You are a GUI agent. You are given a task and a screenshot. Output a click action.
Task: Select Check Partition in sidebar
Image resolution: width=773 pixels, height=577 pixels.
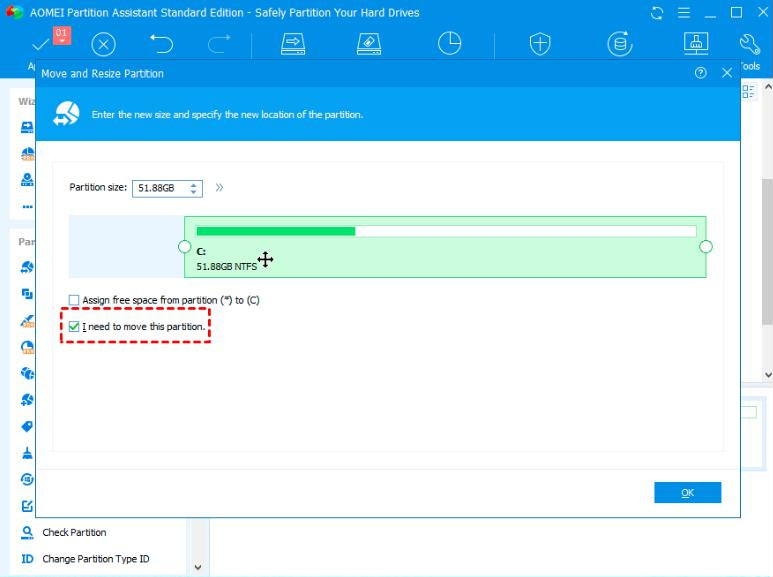(74, 533)
